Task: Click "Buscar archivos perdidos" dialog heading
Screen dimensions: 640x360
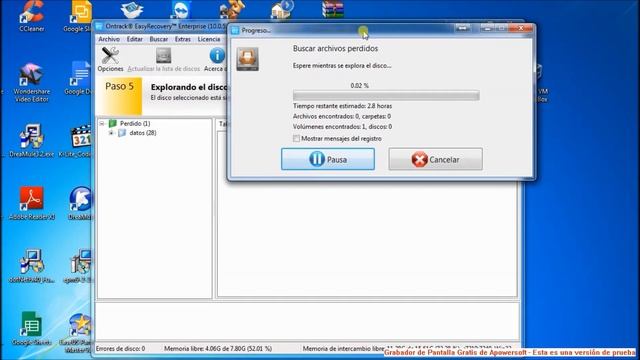Action: click(x=335, y=48)
